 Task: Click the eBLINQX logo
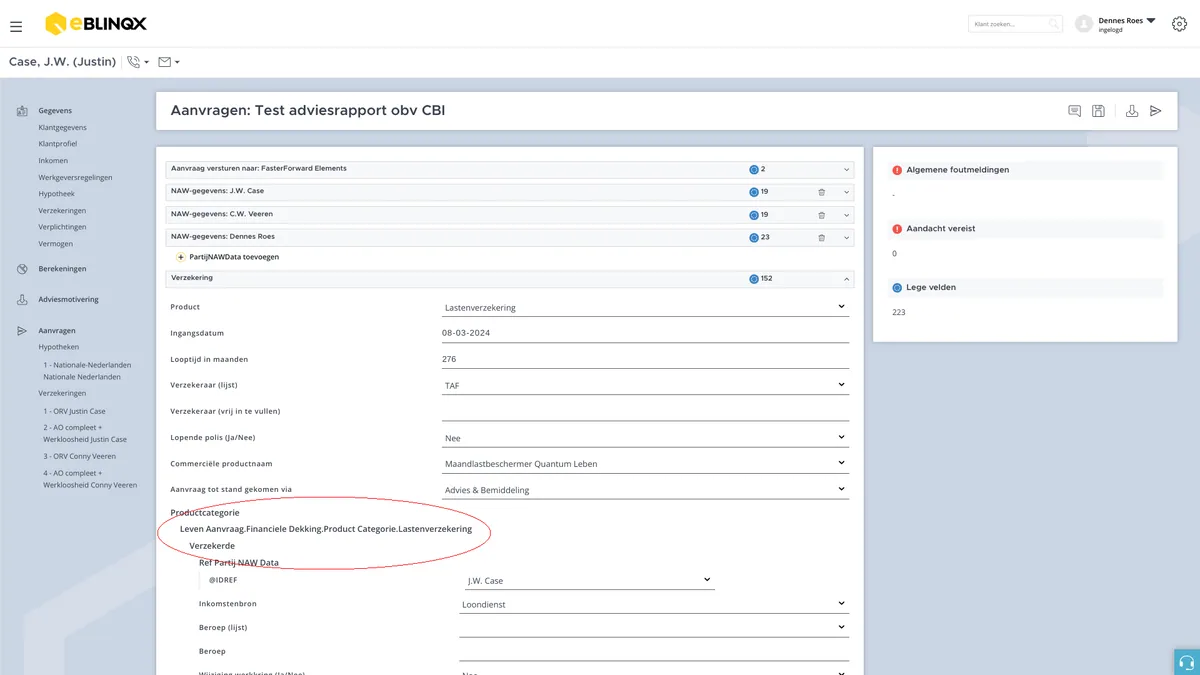96,24
